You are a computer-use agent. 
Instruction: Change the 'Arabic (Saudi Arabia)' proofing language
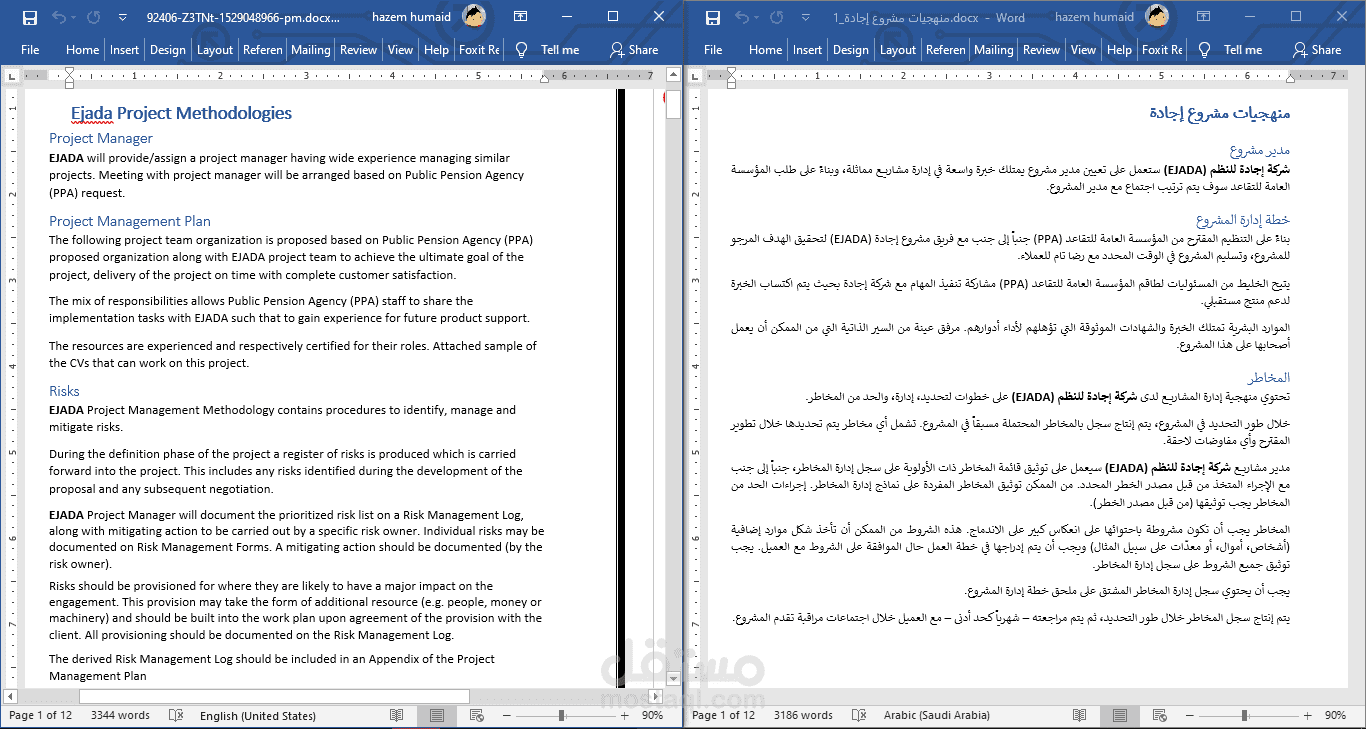[x=937, y=715]
